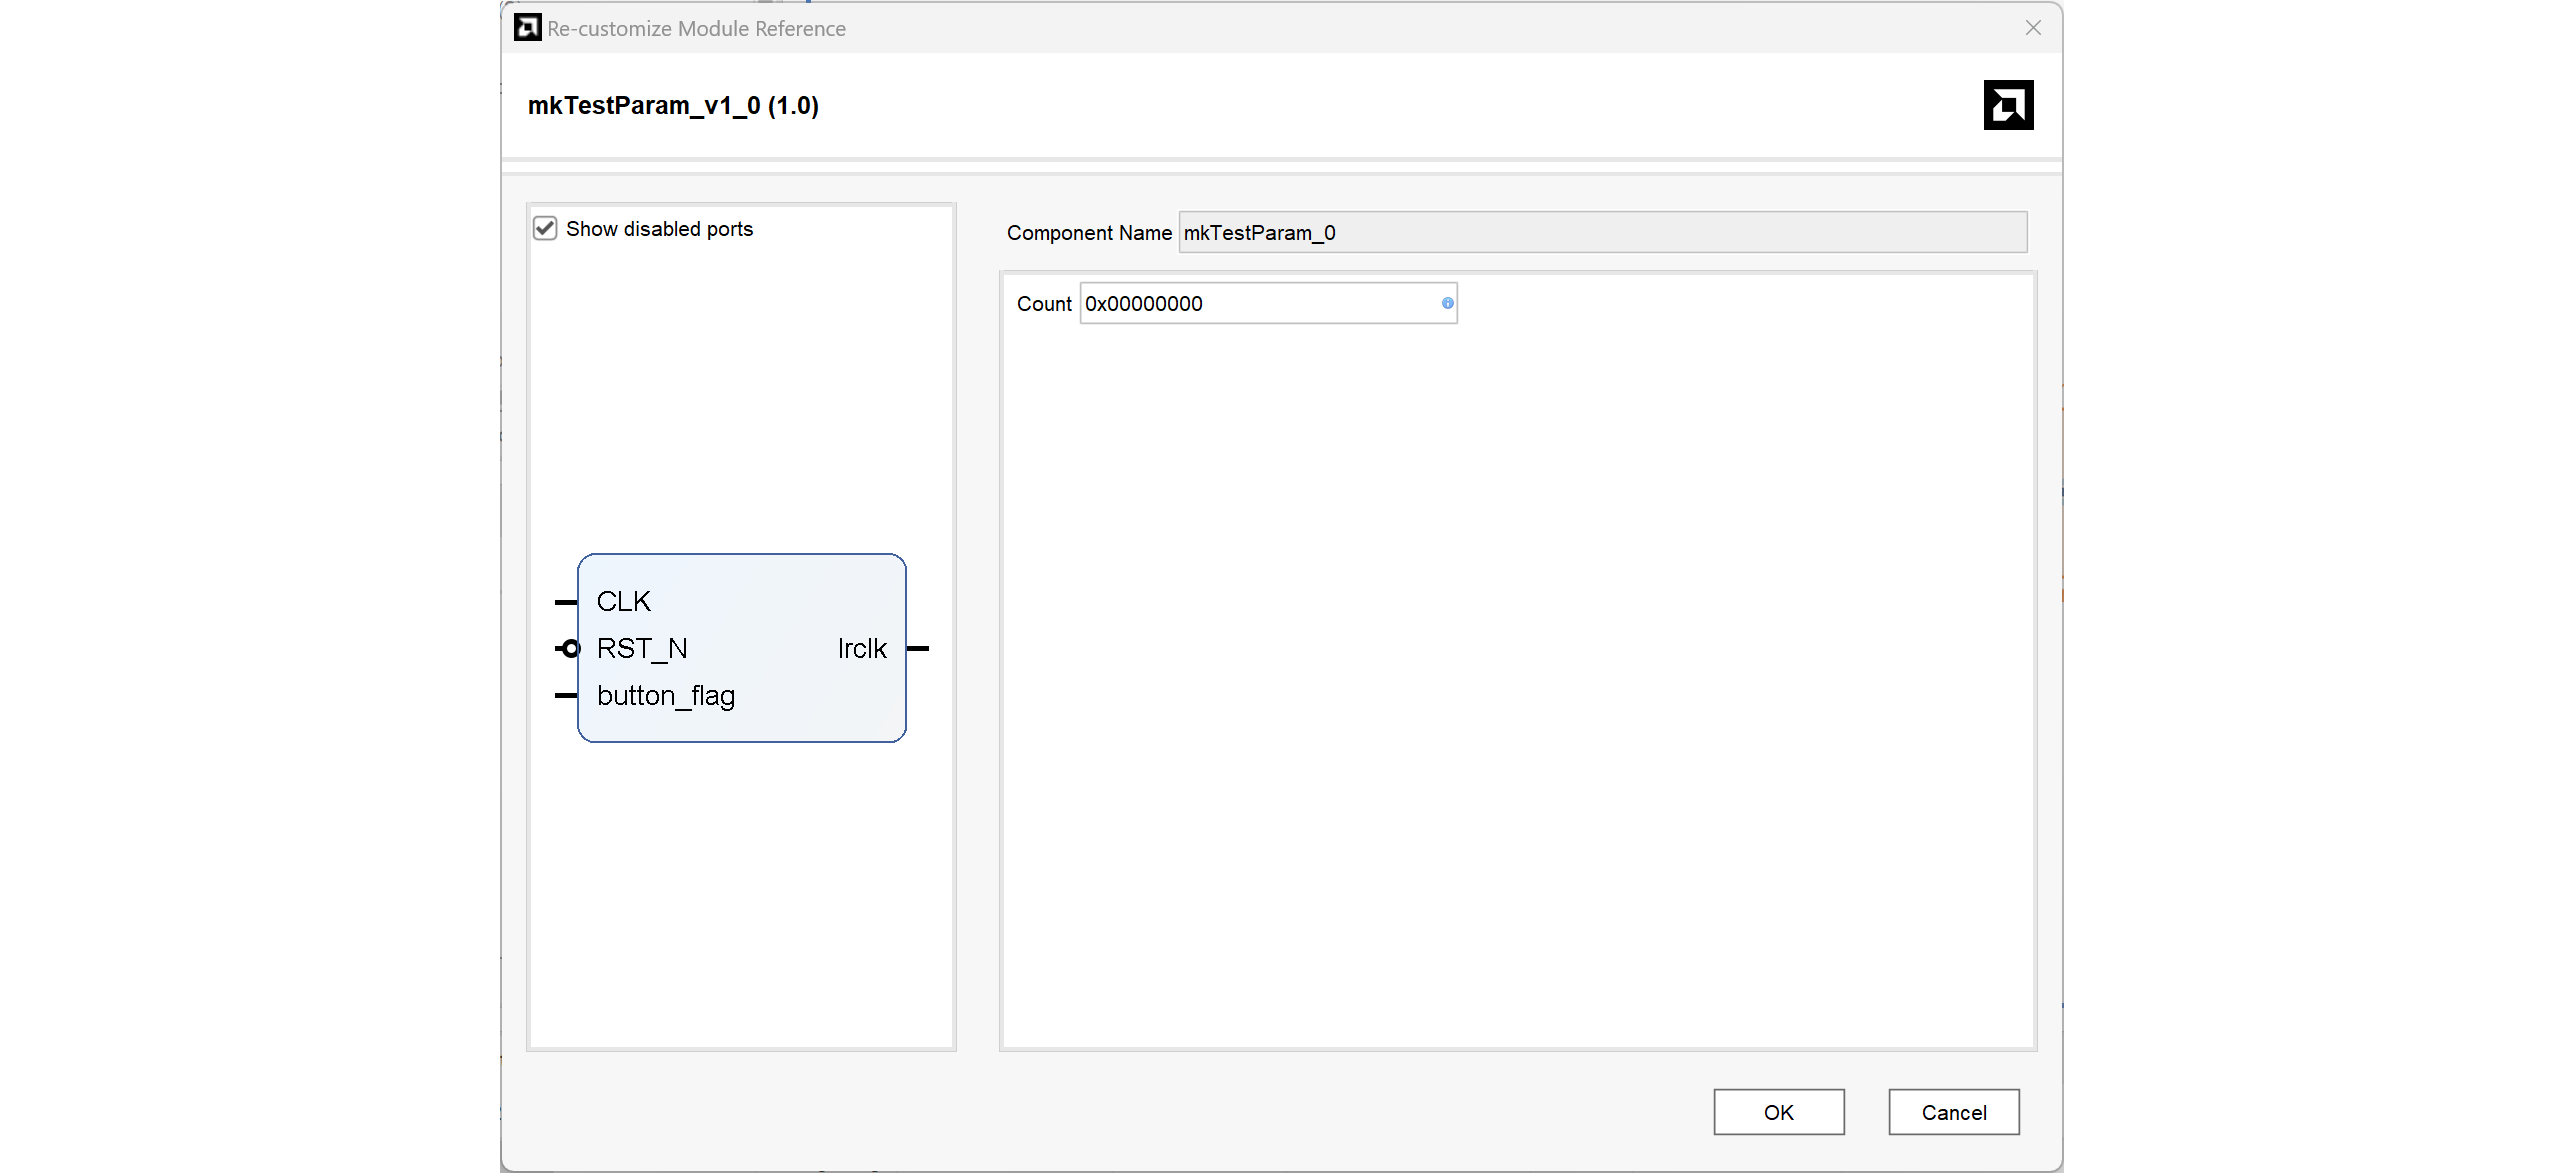This screenshot has height=1173, width=2564.
Task: Click the info icon in Count field
Action: coord(1447,303)
